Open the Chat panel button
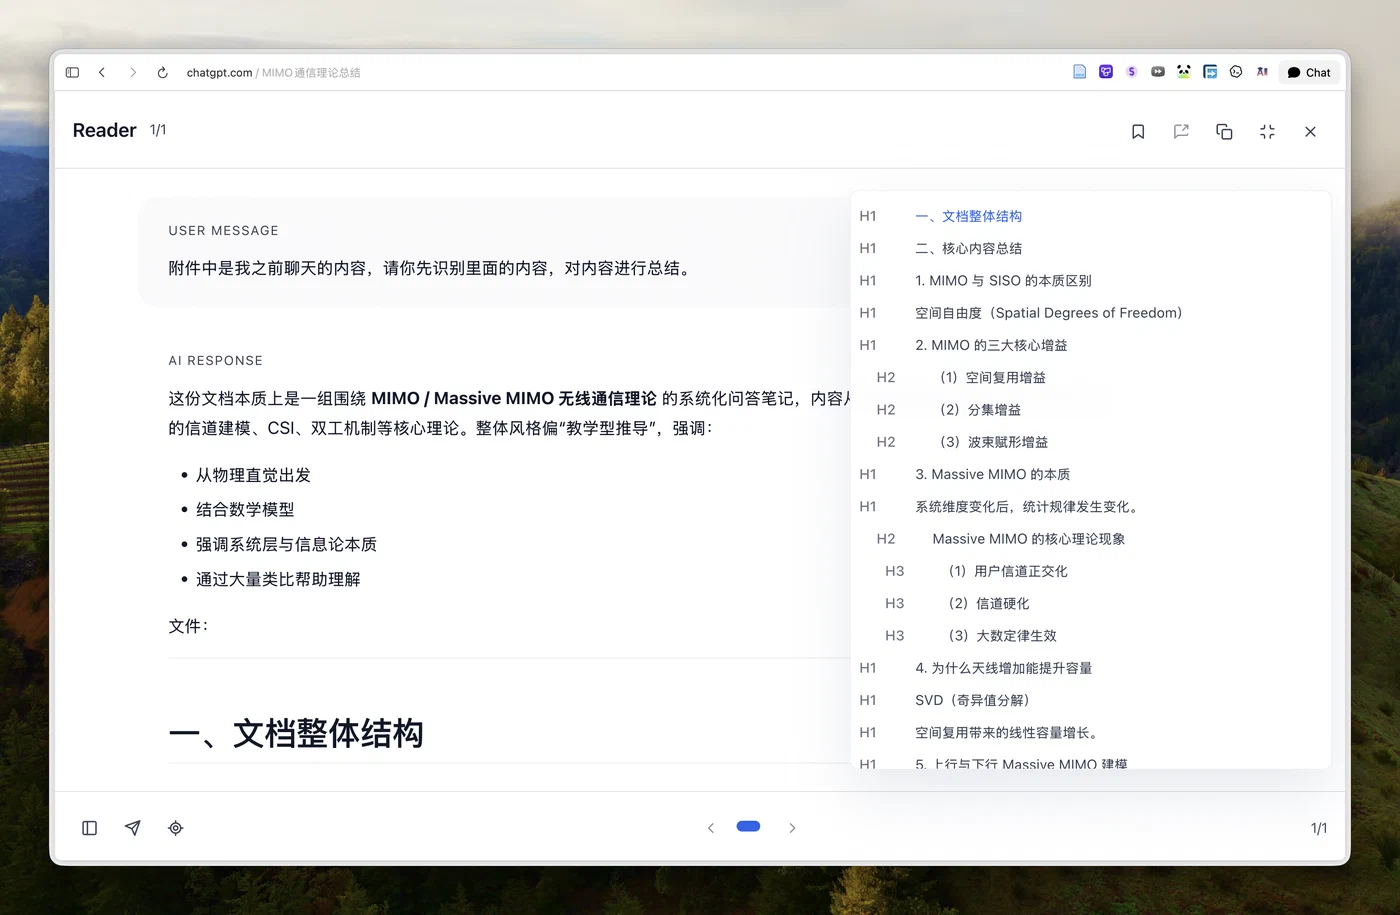Viewport: 1400px width, 915px height. 1309,72
